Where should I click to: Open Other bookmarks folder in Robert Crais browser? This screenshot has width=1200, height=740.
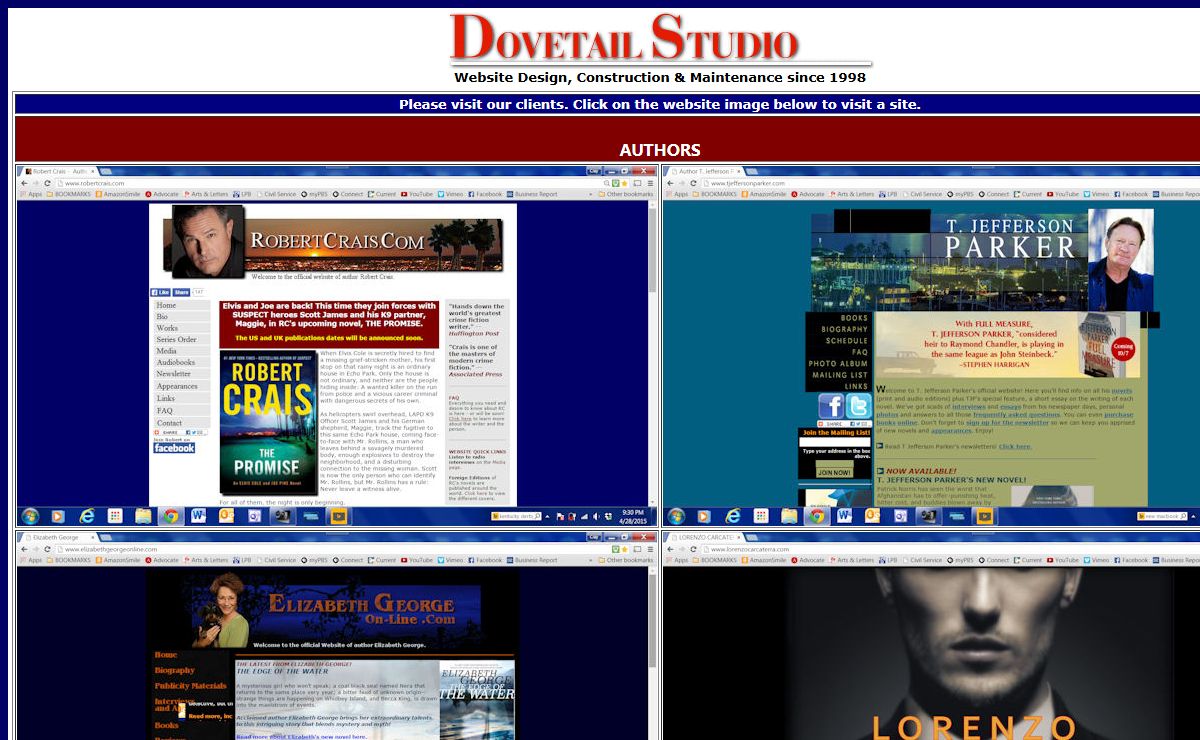coord(626,194)
